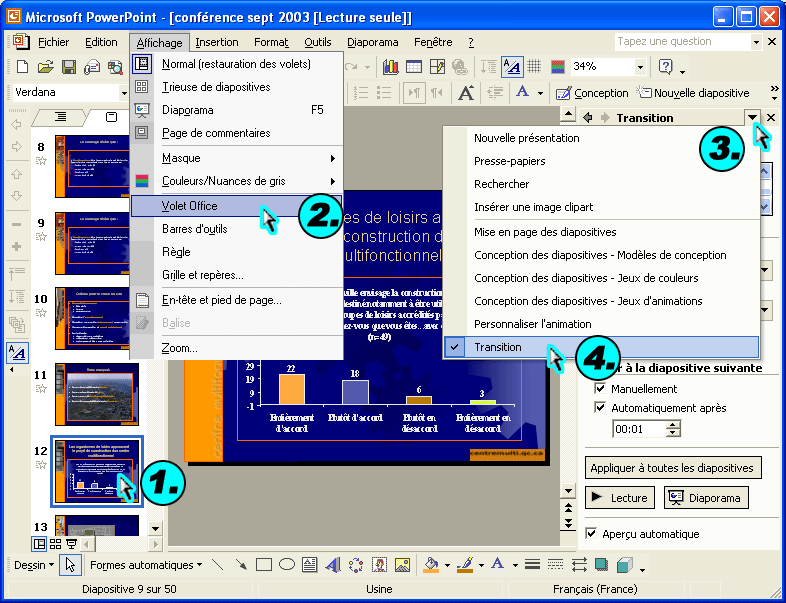Image resolution: width=786 pixels, height=603 pixels.
Task: Select Transition in the task pane list
Action: 602,347
